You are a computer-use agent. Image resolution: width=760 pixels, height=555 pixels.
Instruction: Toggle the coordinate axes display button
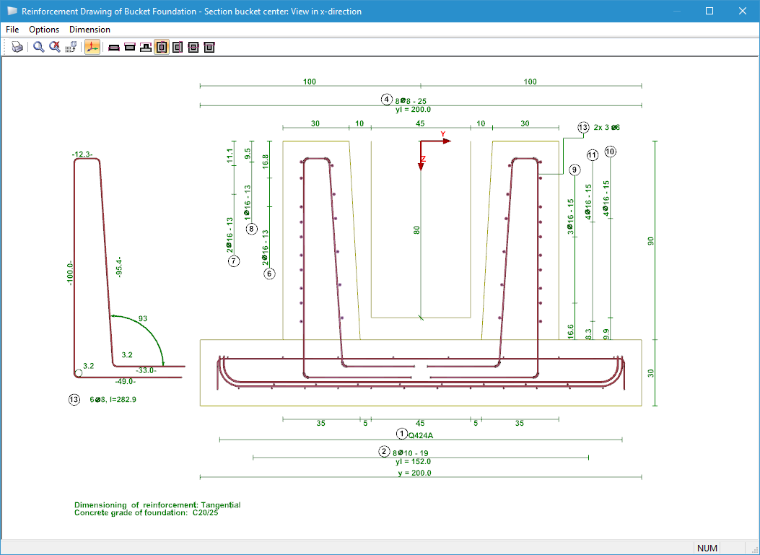(x=92, y=47)
